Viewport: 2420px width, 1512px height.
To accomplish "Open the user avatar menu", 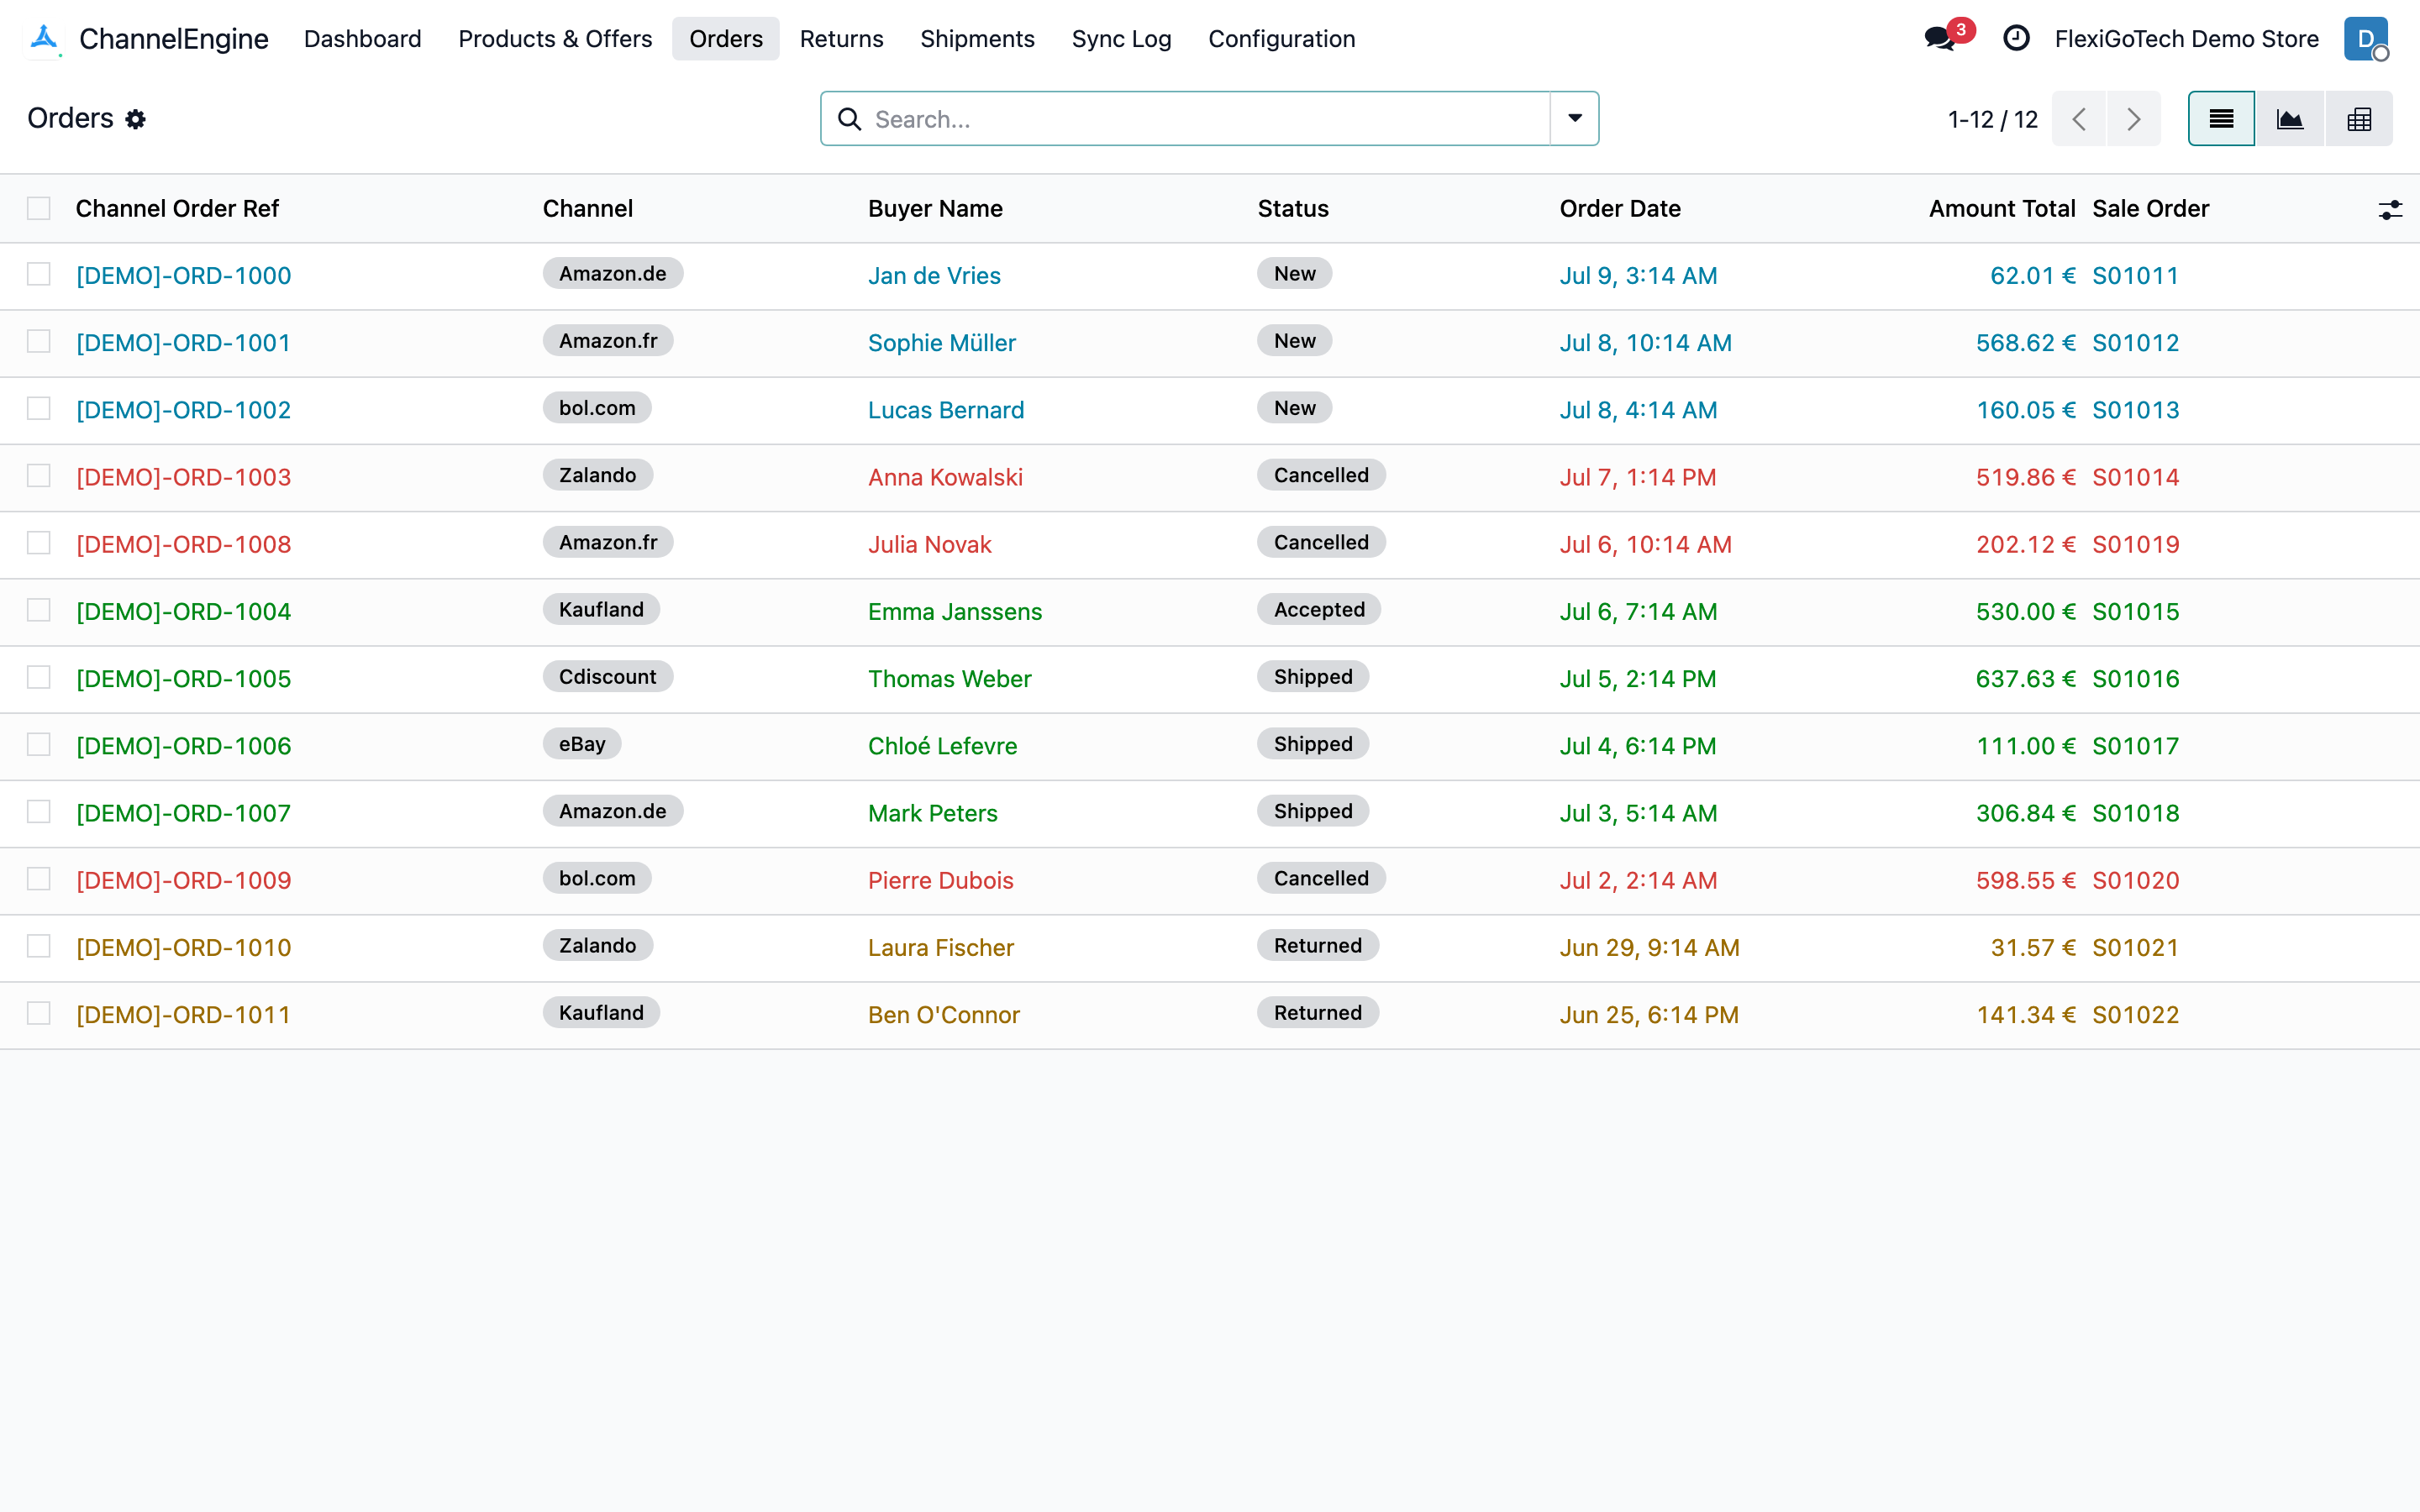I will click(x=2366, y=39).
